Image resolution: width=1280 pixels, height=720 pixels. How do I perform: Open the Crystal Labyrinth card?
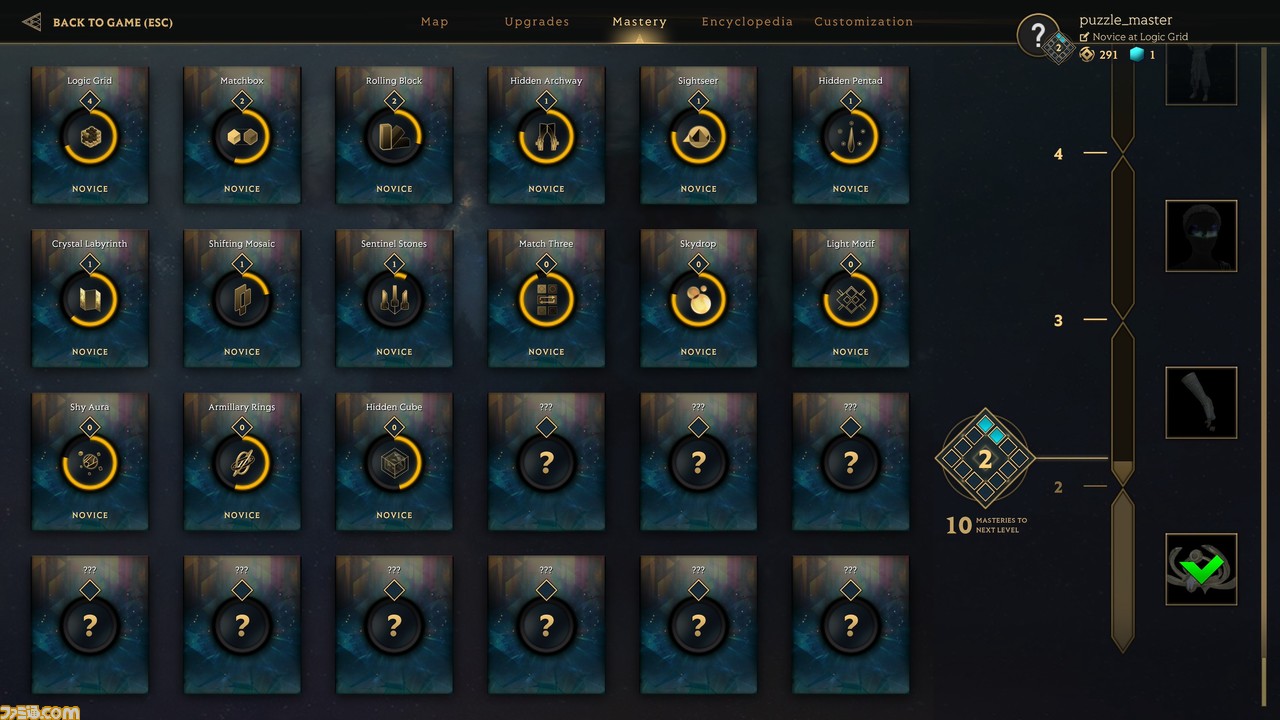tap(90, 298)
